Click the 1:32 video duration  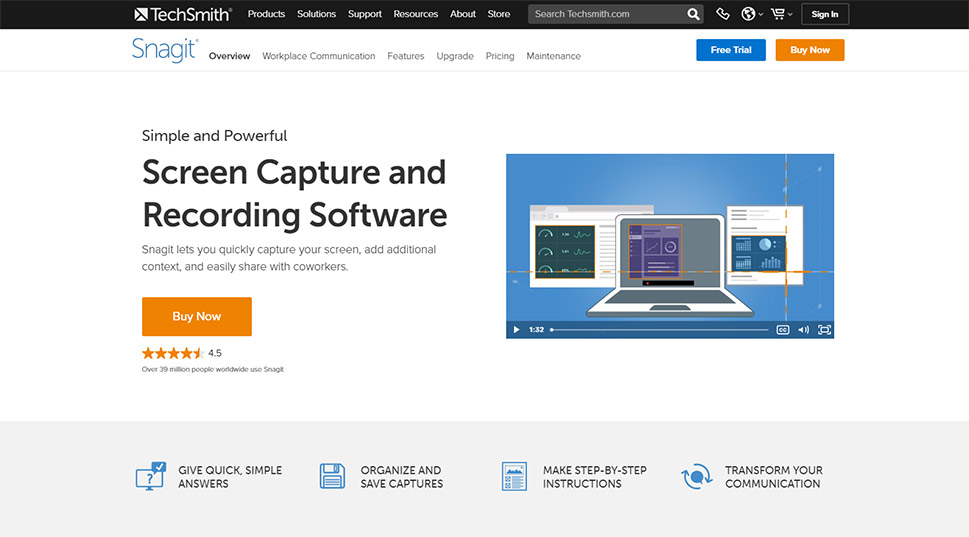click(x=536, y=329)
